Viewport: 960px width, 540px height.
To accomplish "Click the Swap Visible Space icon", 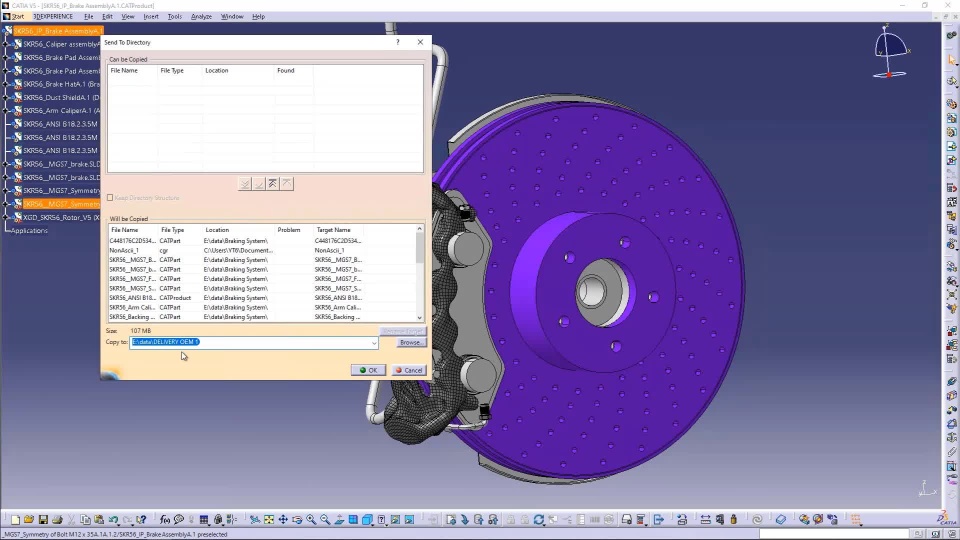I will 410,520.
